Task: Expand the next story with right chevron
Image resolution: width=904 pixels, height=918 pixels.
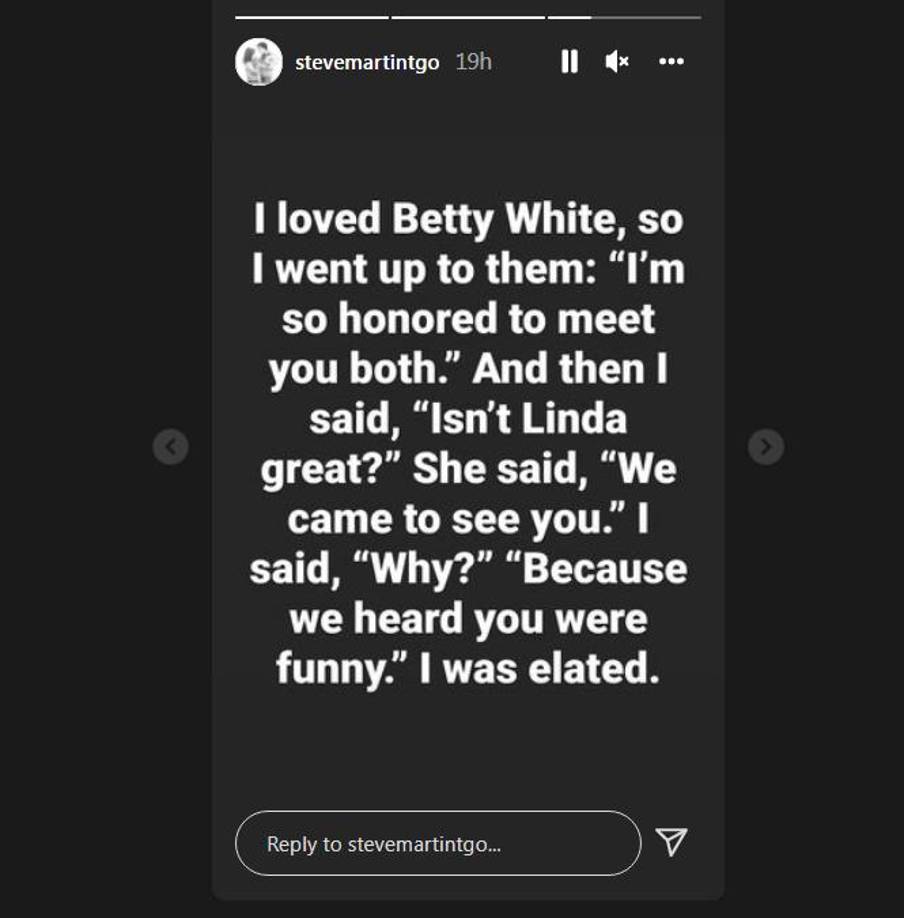Action: [764, 447]
